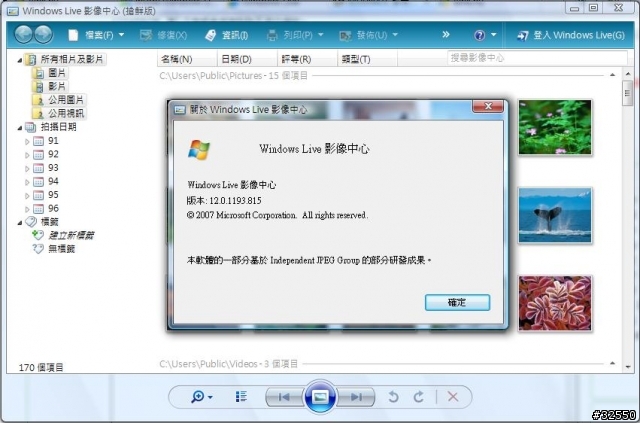640x423 pixels.
Task: Click the vertical scrollbar thumb
Action: [628, 93]
